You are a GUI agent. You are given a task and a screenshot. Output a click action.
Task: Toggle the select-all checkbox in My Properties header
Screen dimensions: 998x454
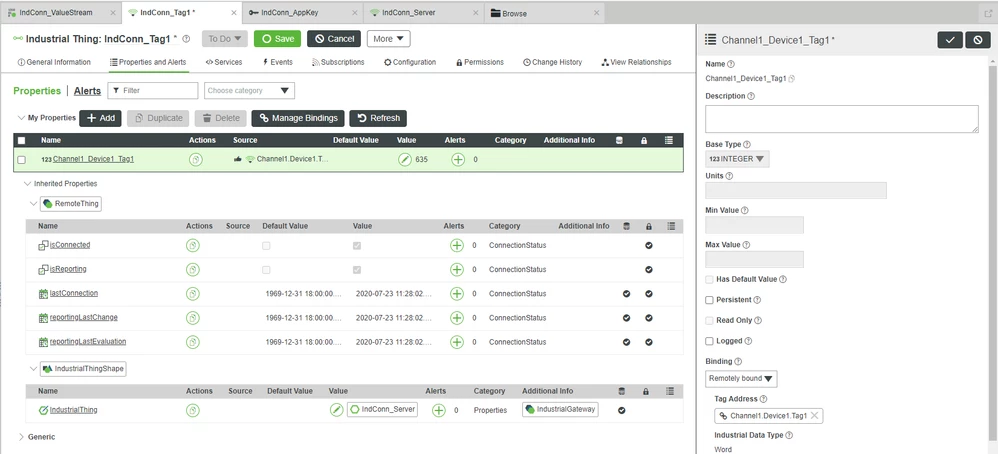[22, 141]
